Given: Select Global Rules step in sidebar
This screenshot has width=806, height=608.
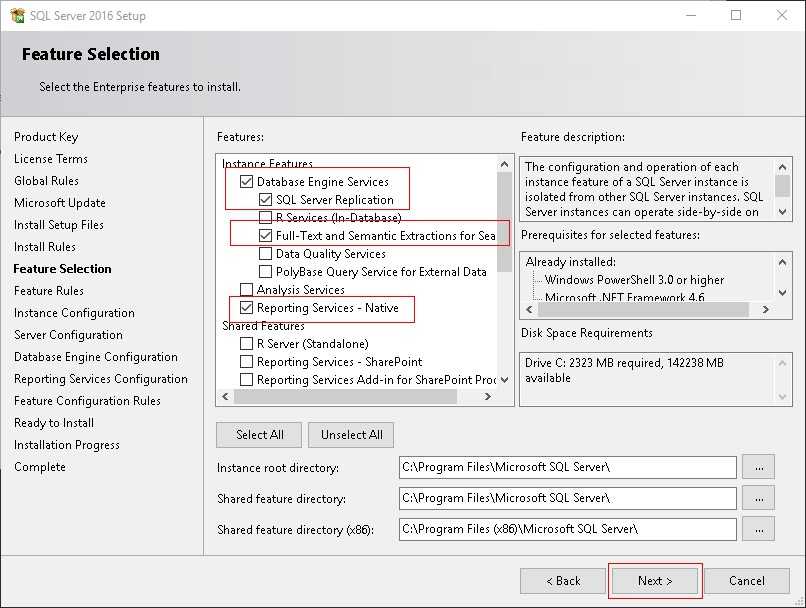Looking at the screenshot, I should click(46, 181).
